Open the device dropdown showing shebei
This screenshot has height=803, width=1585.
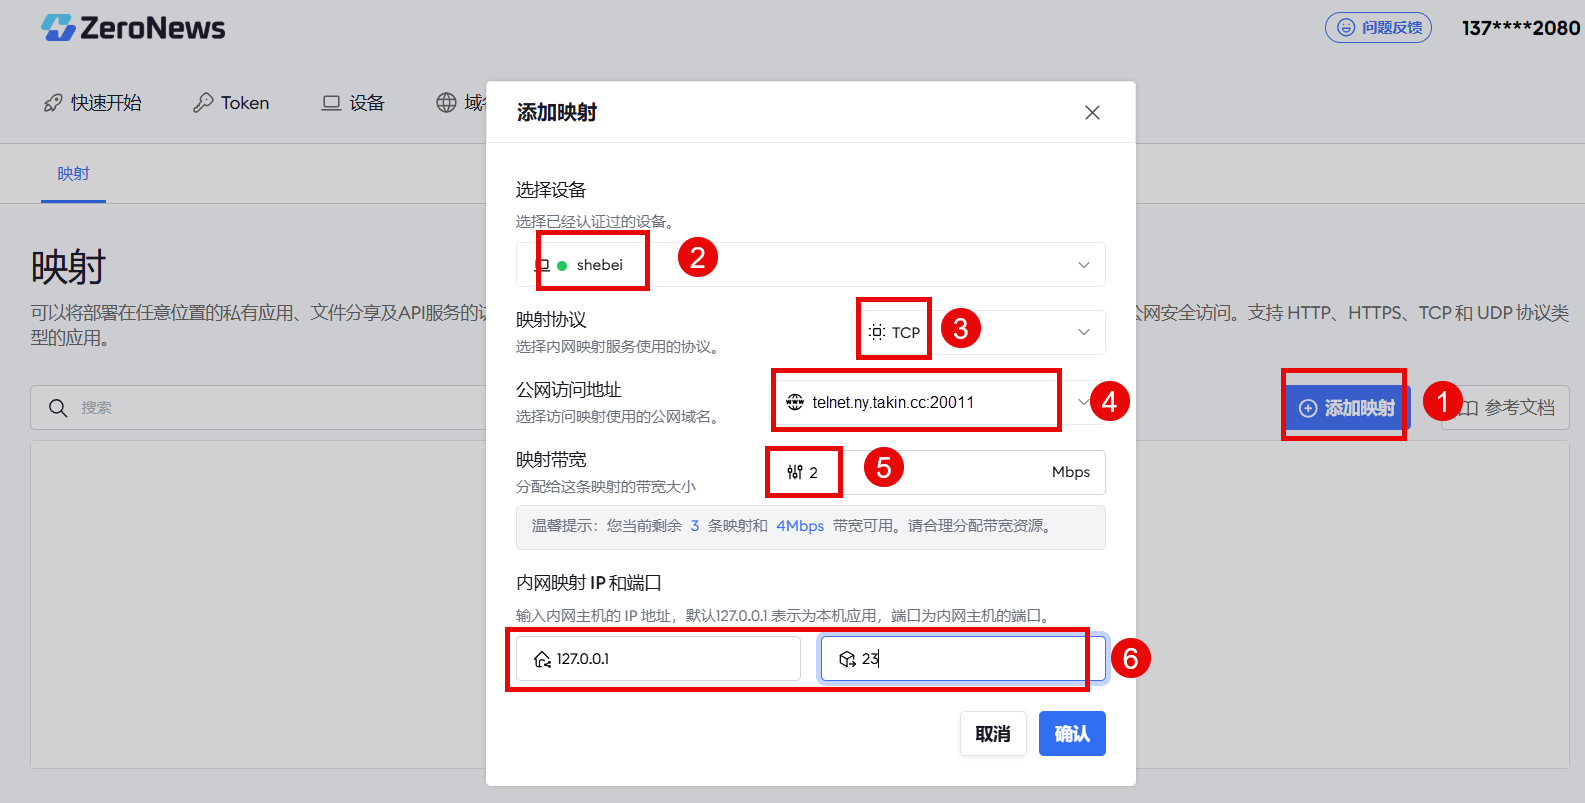810,265
